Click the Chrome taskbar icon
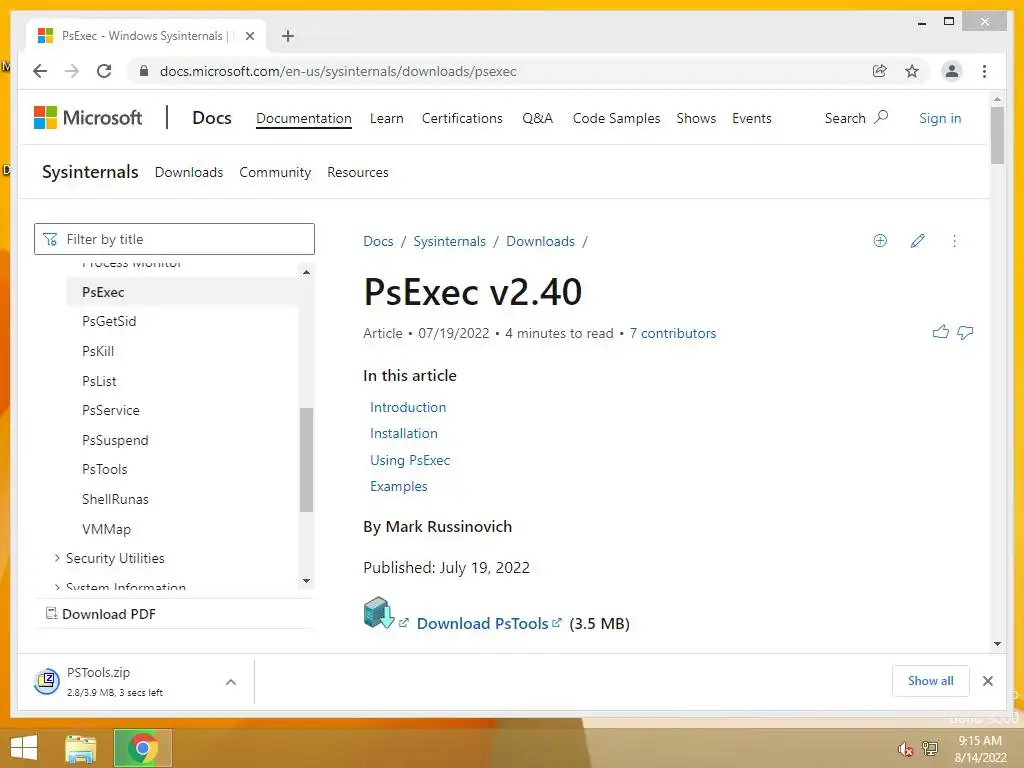 point(142,748)
